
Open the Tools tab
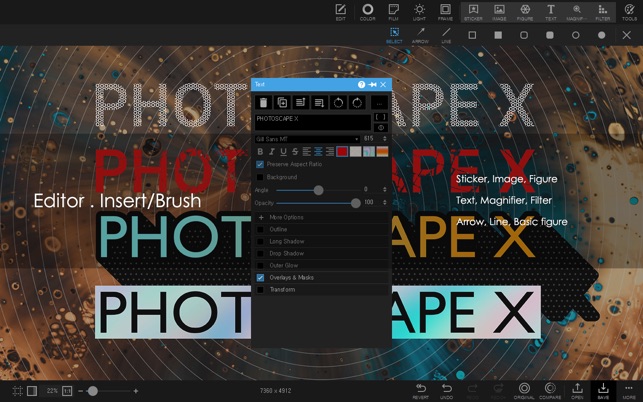click(629, 12)
